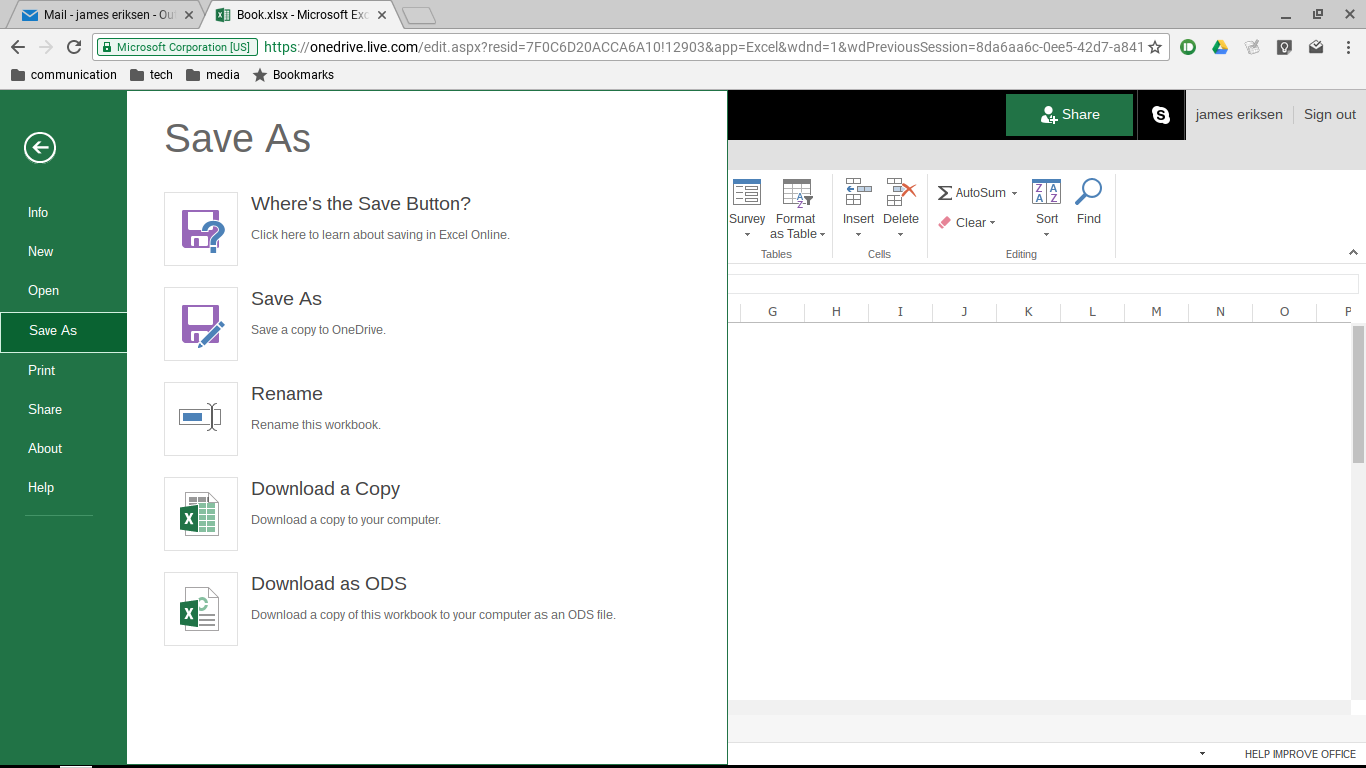Screen dimensions: 1366x768
Task: Click the lightbulb extension icon
Action: [x=1284, y=47]
